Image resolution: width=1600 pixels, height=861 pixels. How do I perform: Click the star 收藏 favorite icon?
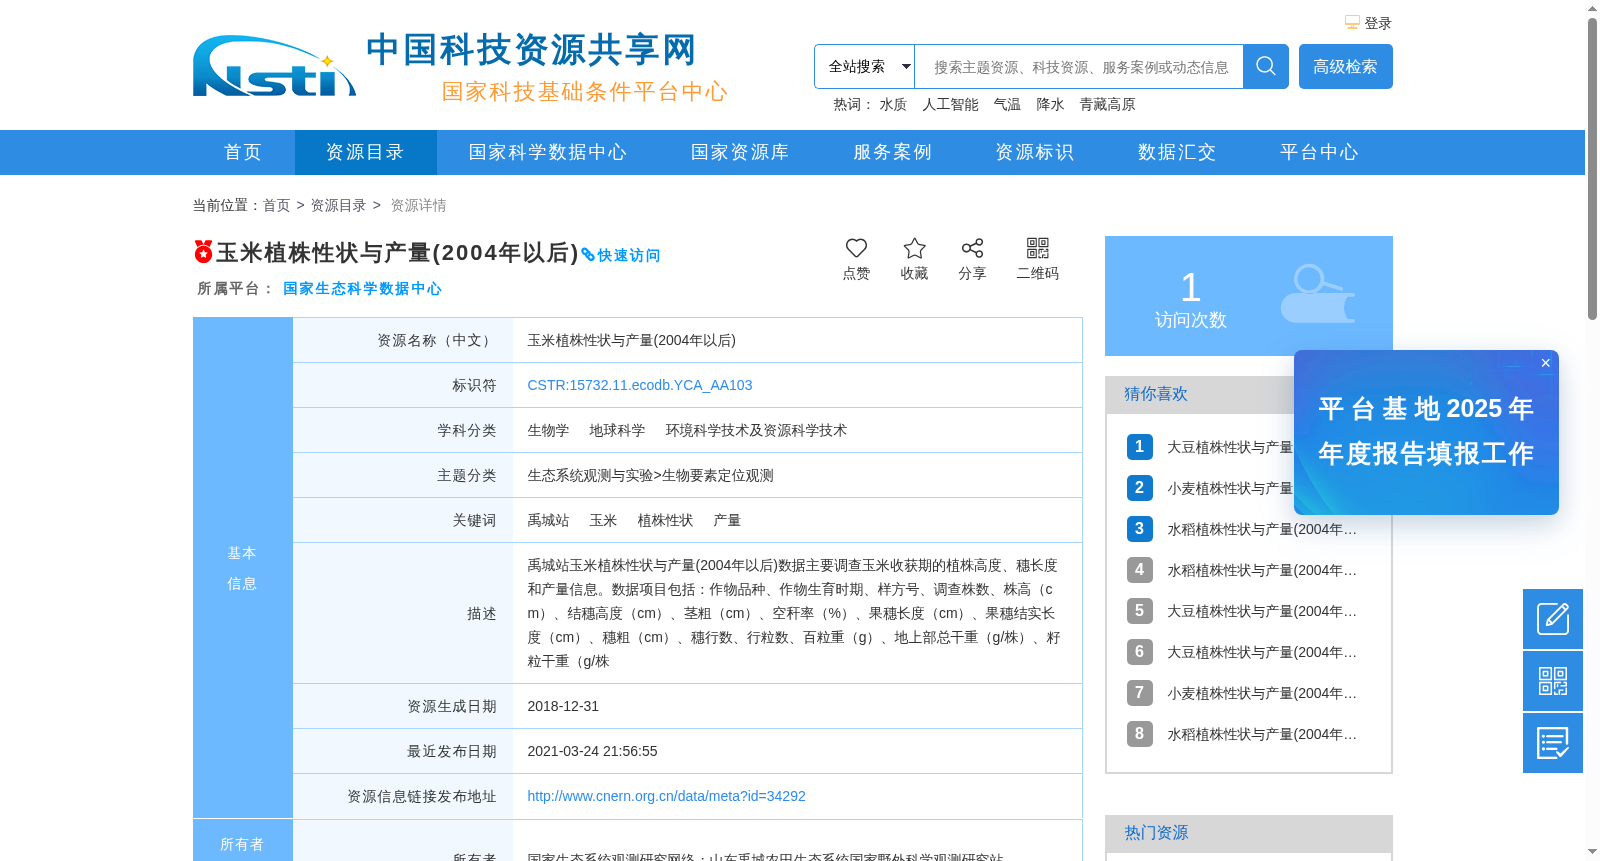(x=914, y=248)
